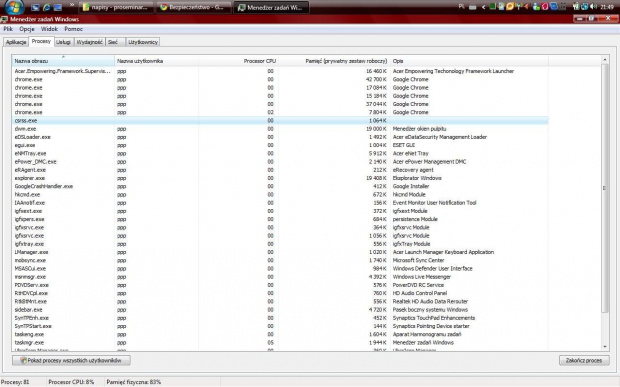620x387 pixels.
Task: Click the network connection tray icon
Action: point(585,6)
